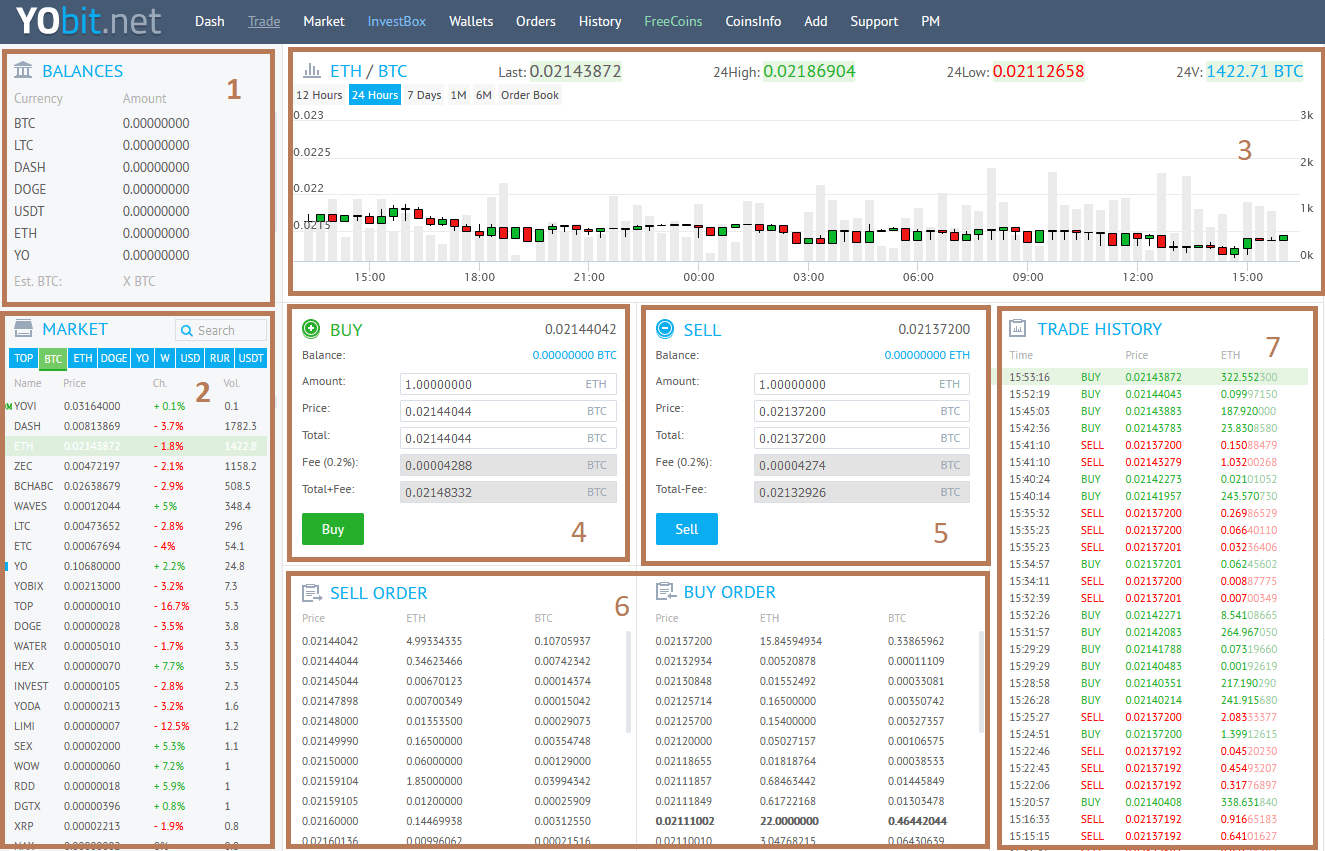
Task: Select the WAVES market row
Action: (x=138, y=506)
